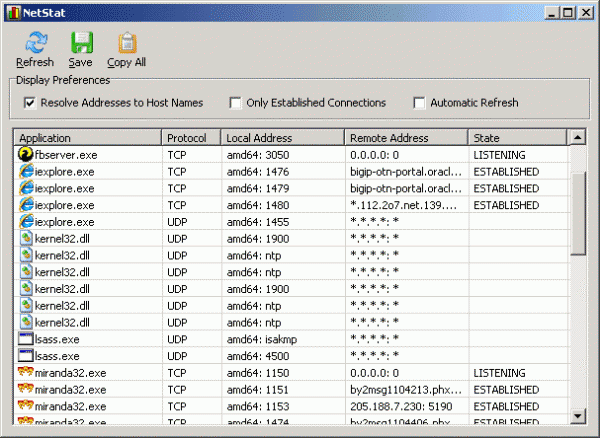Click local address amd64: 3050
The width and height of the screenshot is (600, 438).
(x=258, y=155)
